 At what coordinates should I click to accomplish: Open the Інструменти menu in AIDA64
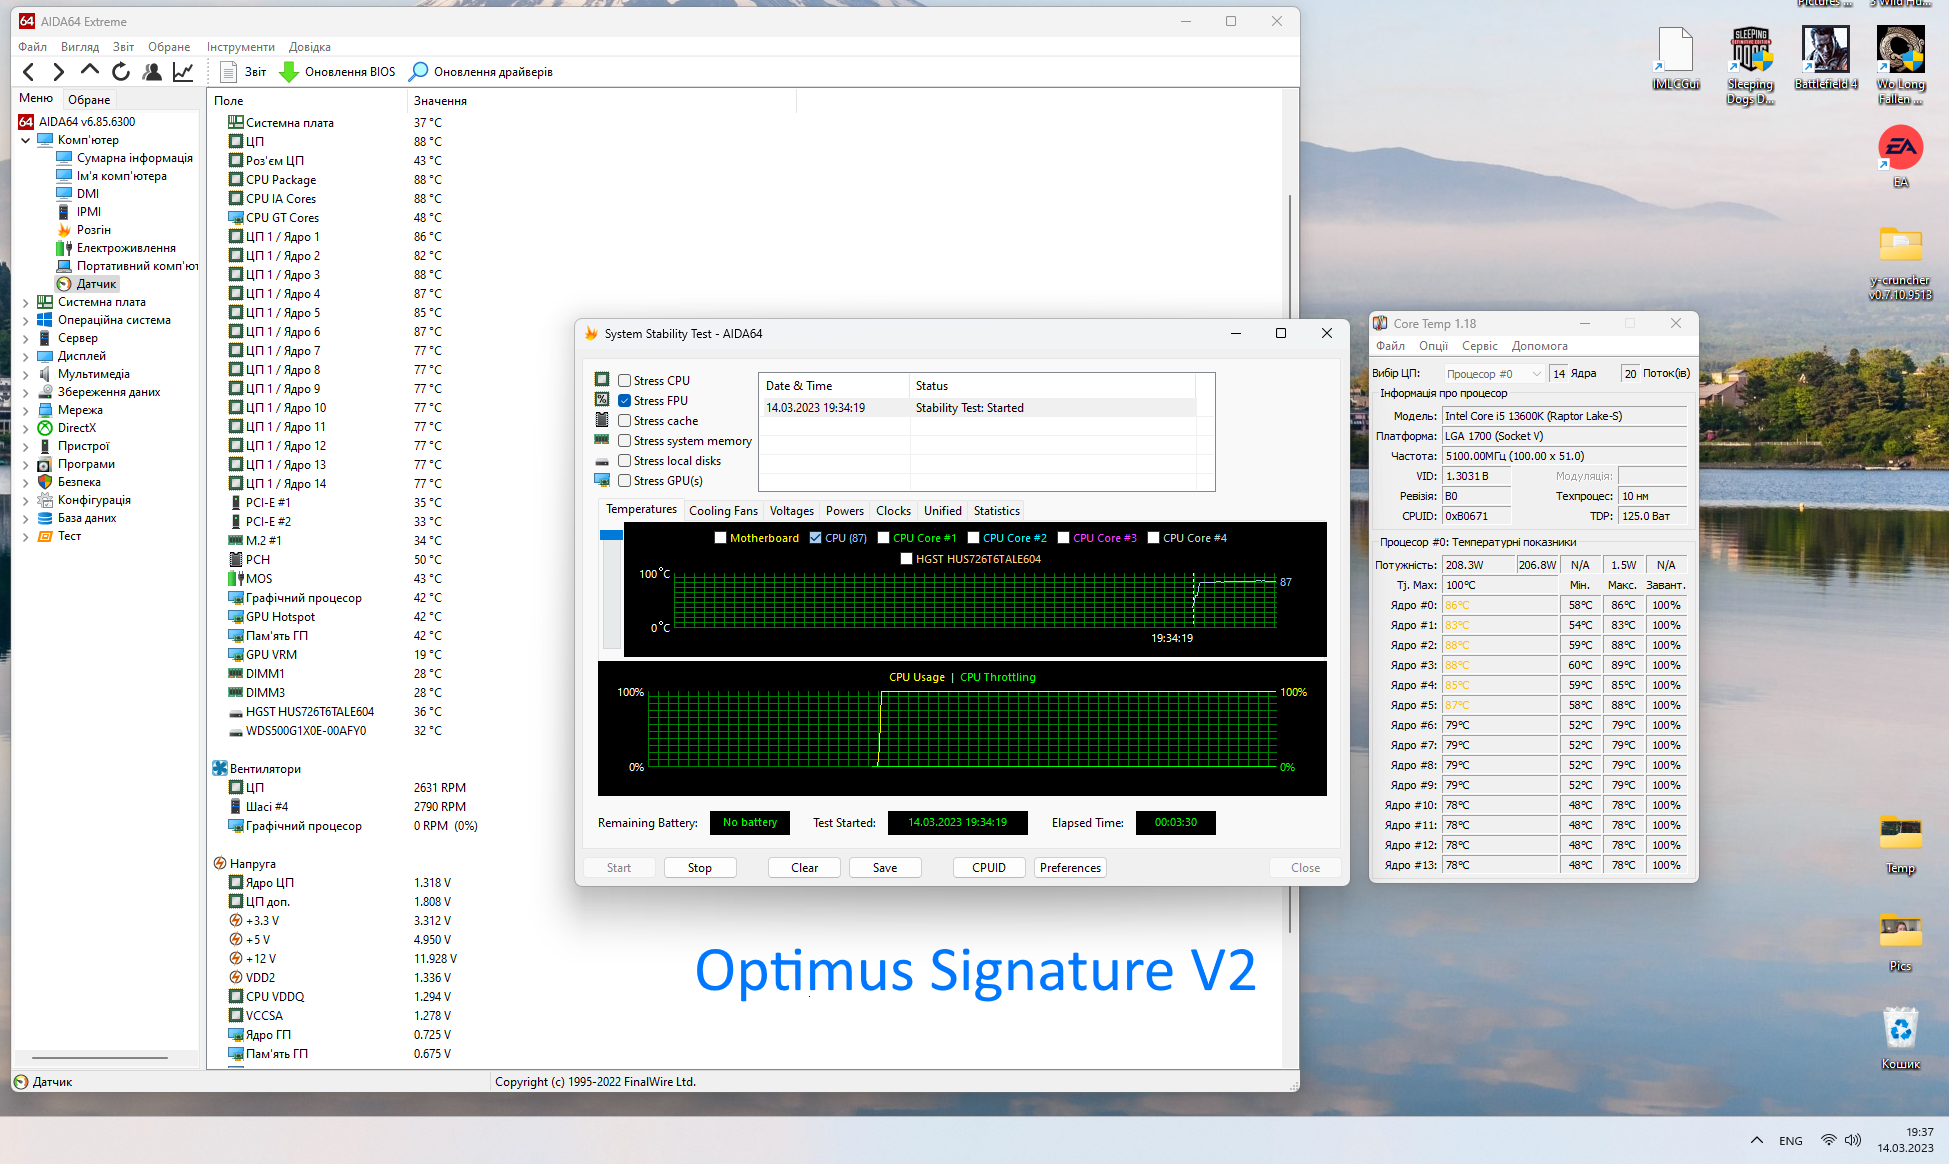240,46
